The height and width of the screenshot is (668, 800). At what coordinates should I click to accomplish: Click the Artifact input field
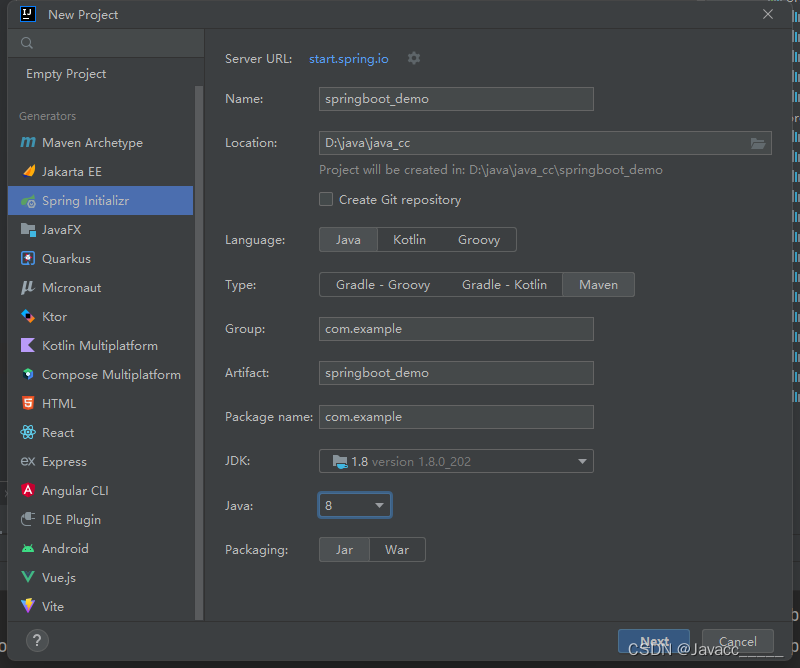[x=456, y=373]
